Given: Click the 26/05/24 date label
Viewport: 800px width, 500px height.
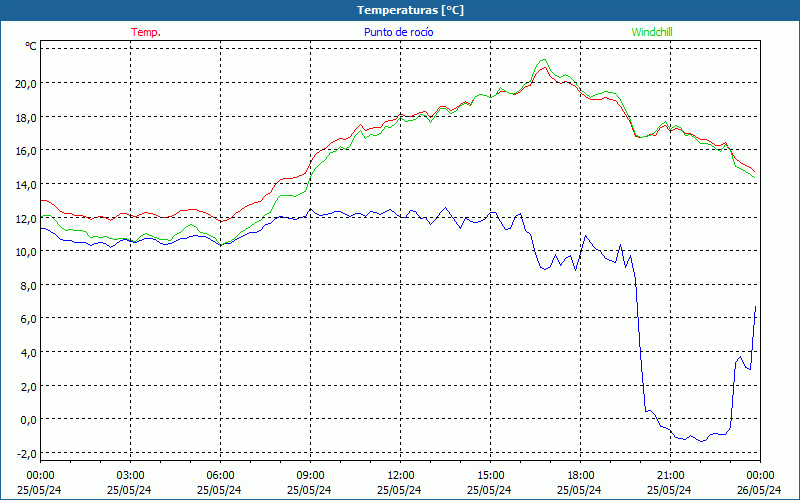Looking at the screenshot, I should (x=759, y=490).
